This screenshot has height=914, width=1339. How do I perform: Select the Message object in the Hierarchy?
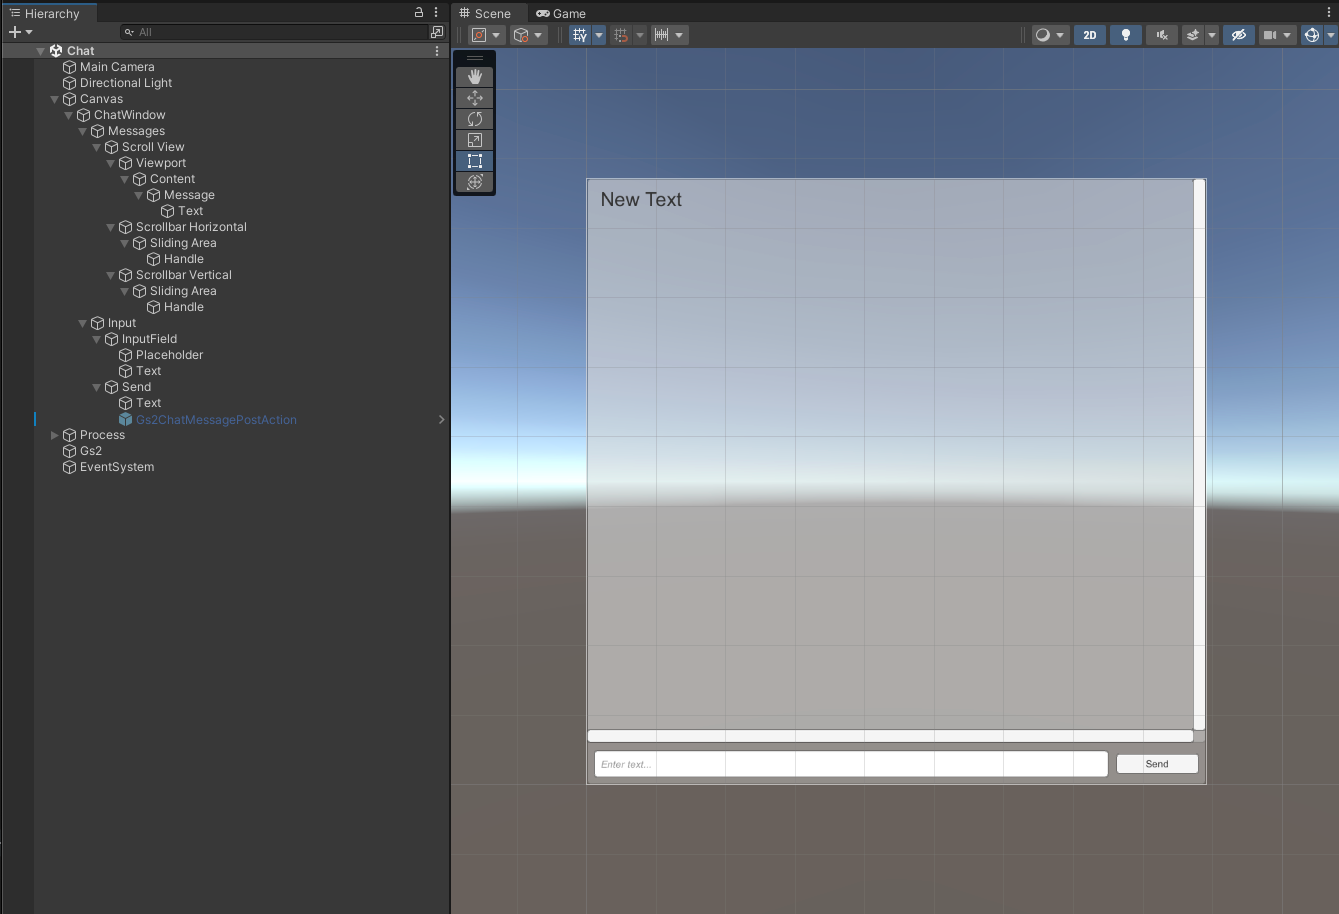[x=189, y=195]
